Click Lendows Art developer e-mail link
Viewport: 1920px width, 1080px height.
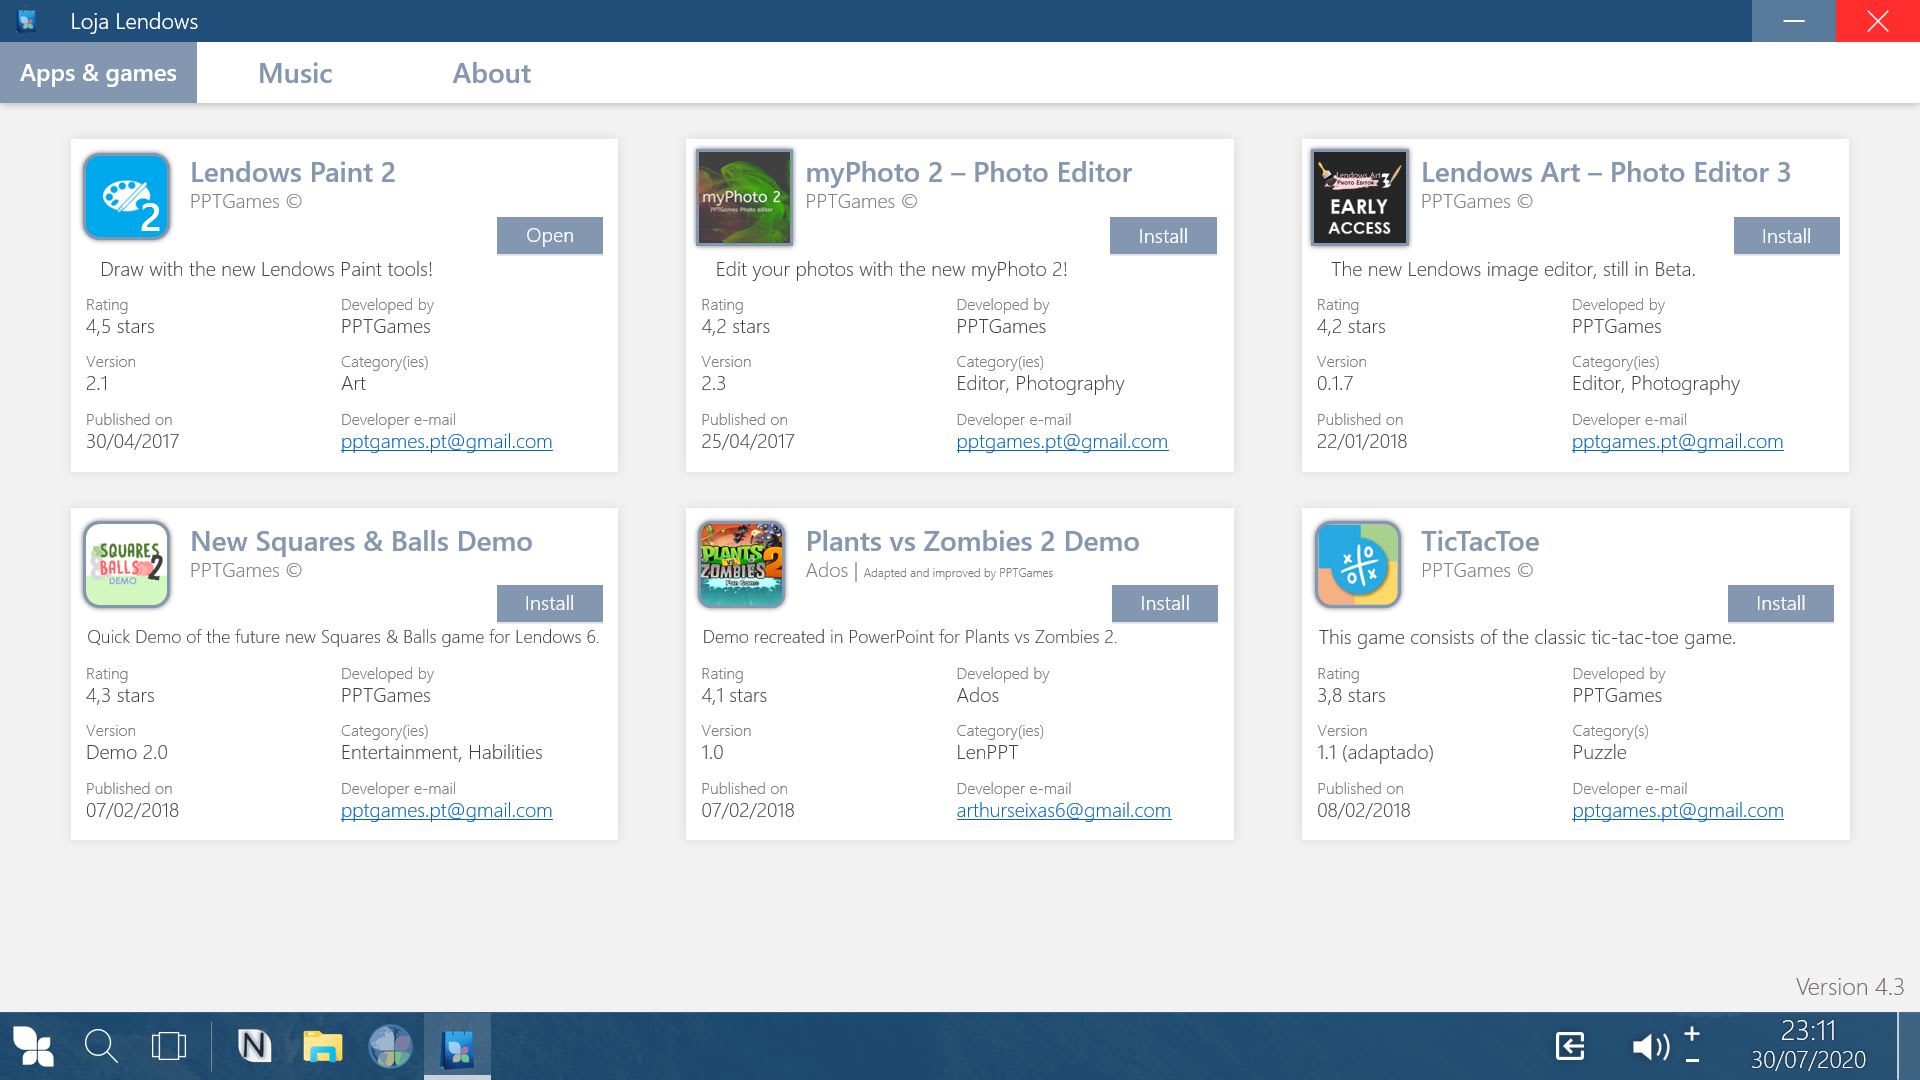click(x=1677, y=441)
